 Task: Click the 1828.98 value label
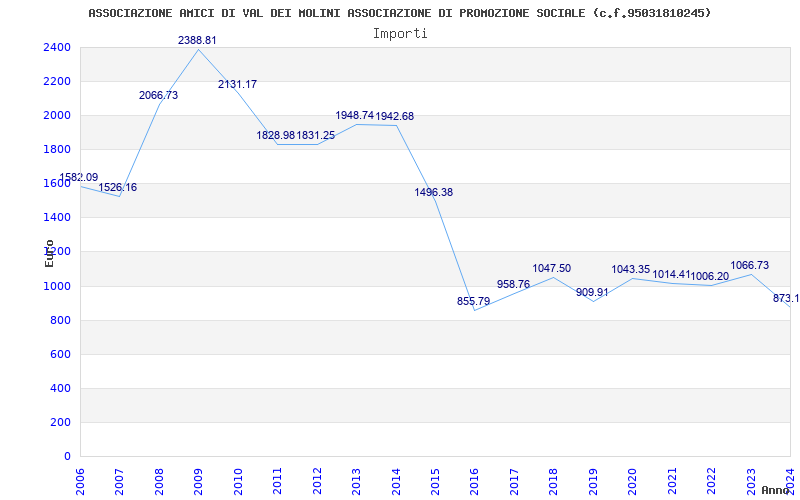[276, 135]
